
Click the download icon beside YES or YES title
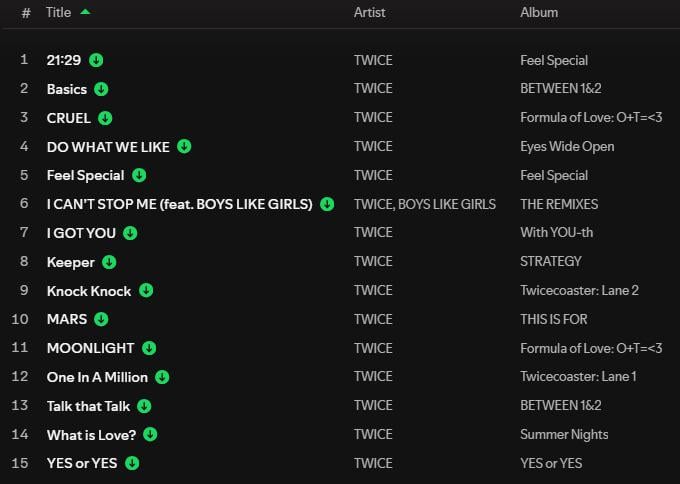point(132,463)
